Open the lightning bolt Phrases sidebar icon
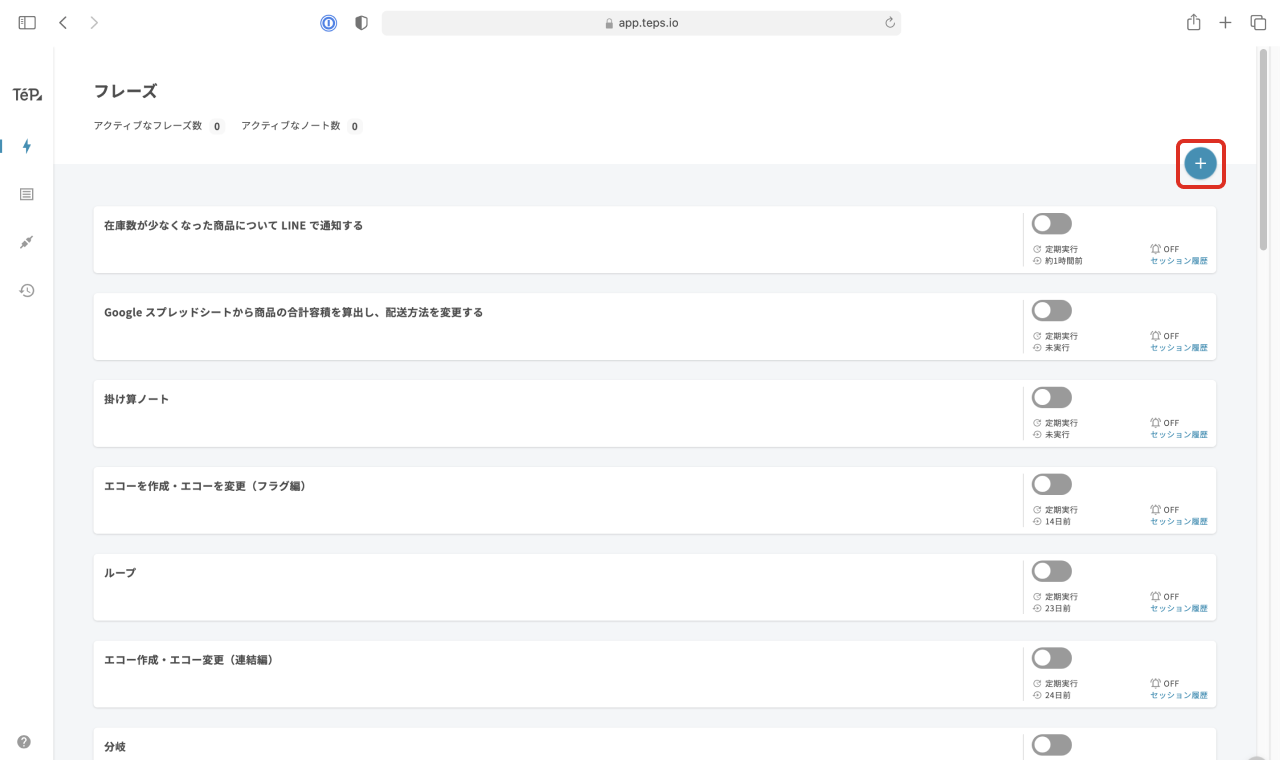The height and width of the screenshot is (760, 1280). (x=27, y=146)
